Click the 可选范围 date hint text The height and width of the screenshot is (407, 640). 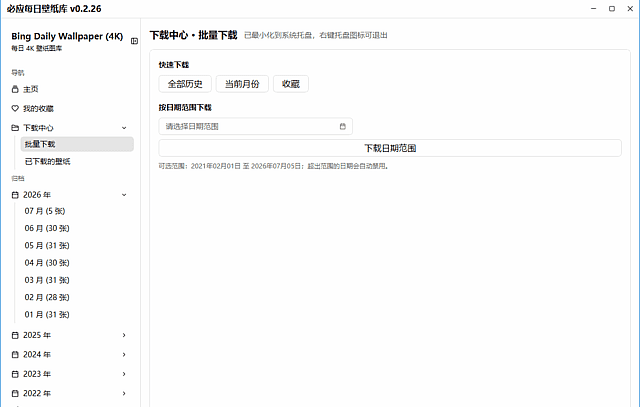tap(273, 166)
